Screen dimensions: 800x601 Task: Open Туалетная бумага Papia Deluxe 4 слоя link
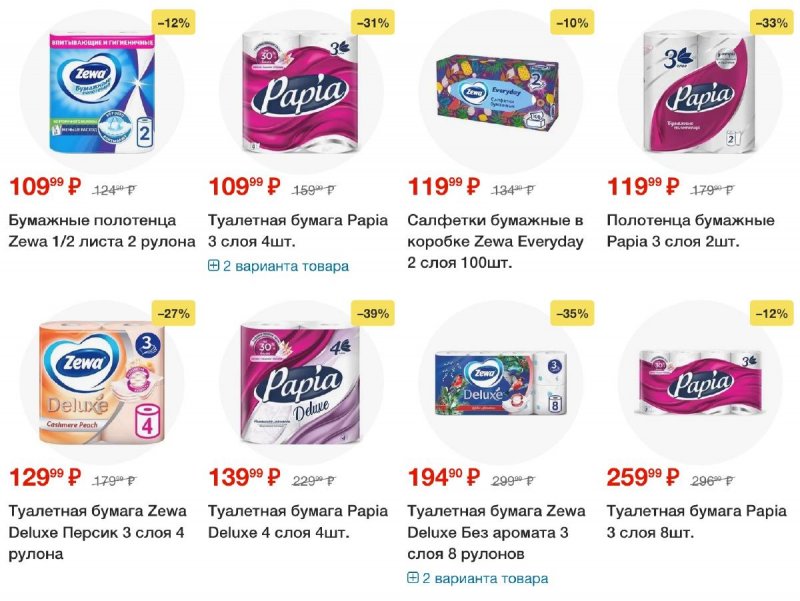click(x=298, y=521)
